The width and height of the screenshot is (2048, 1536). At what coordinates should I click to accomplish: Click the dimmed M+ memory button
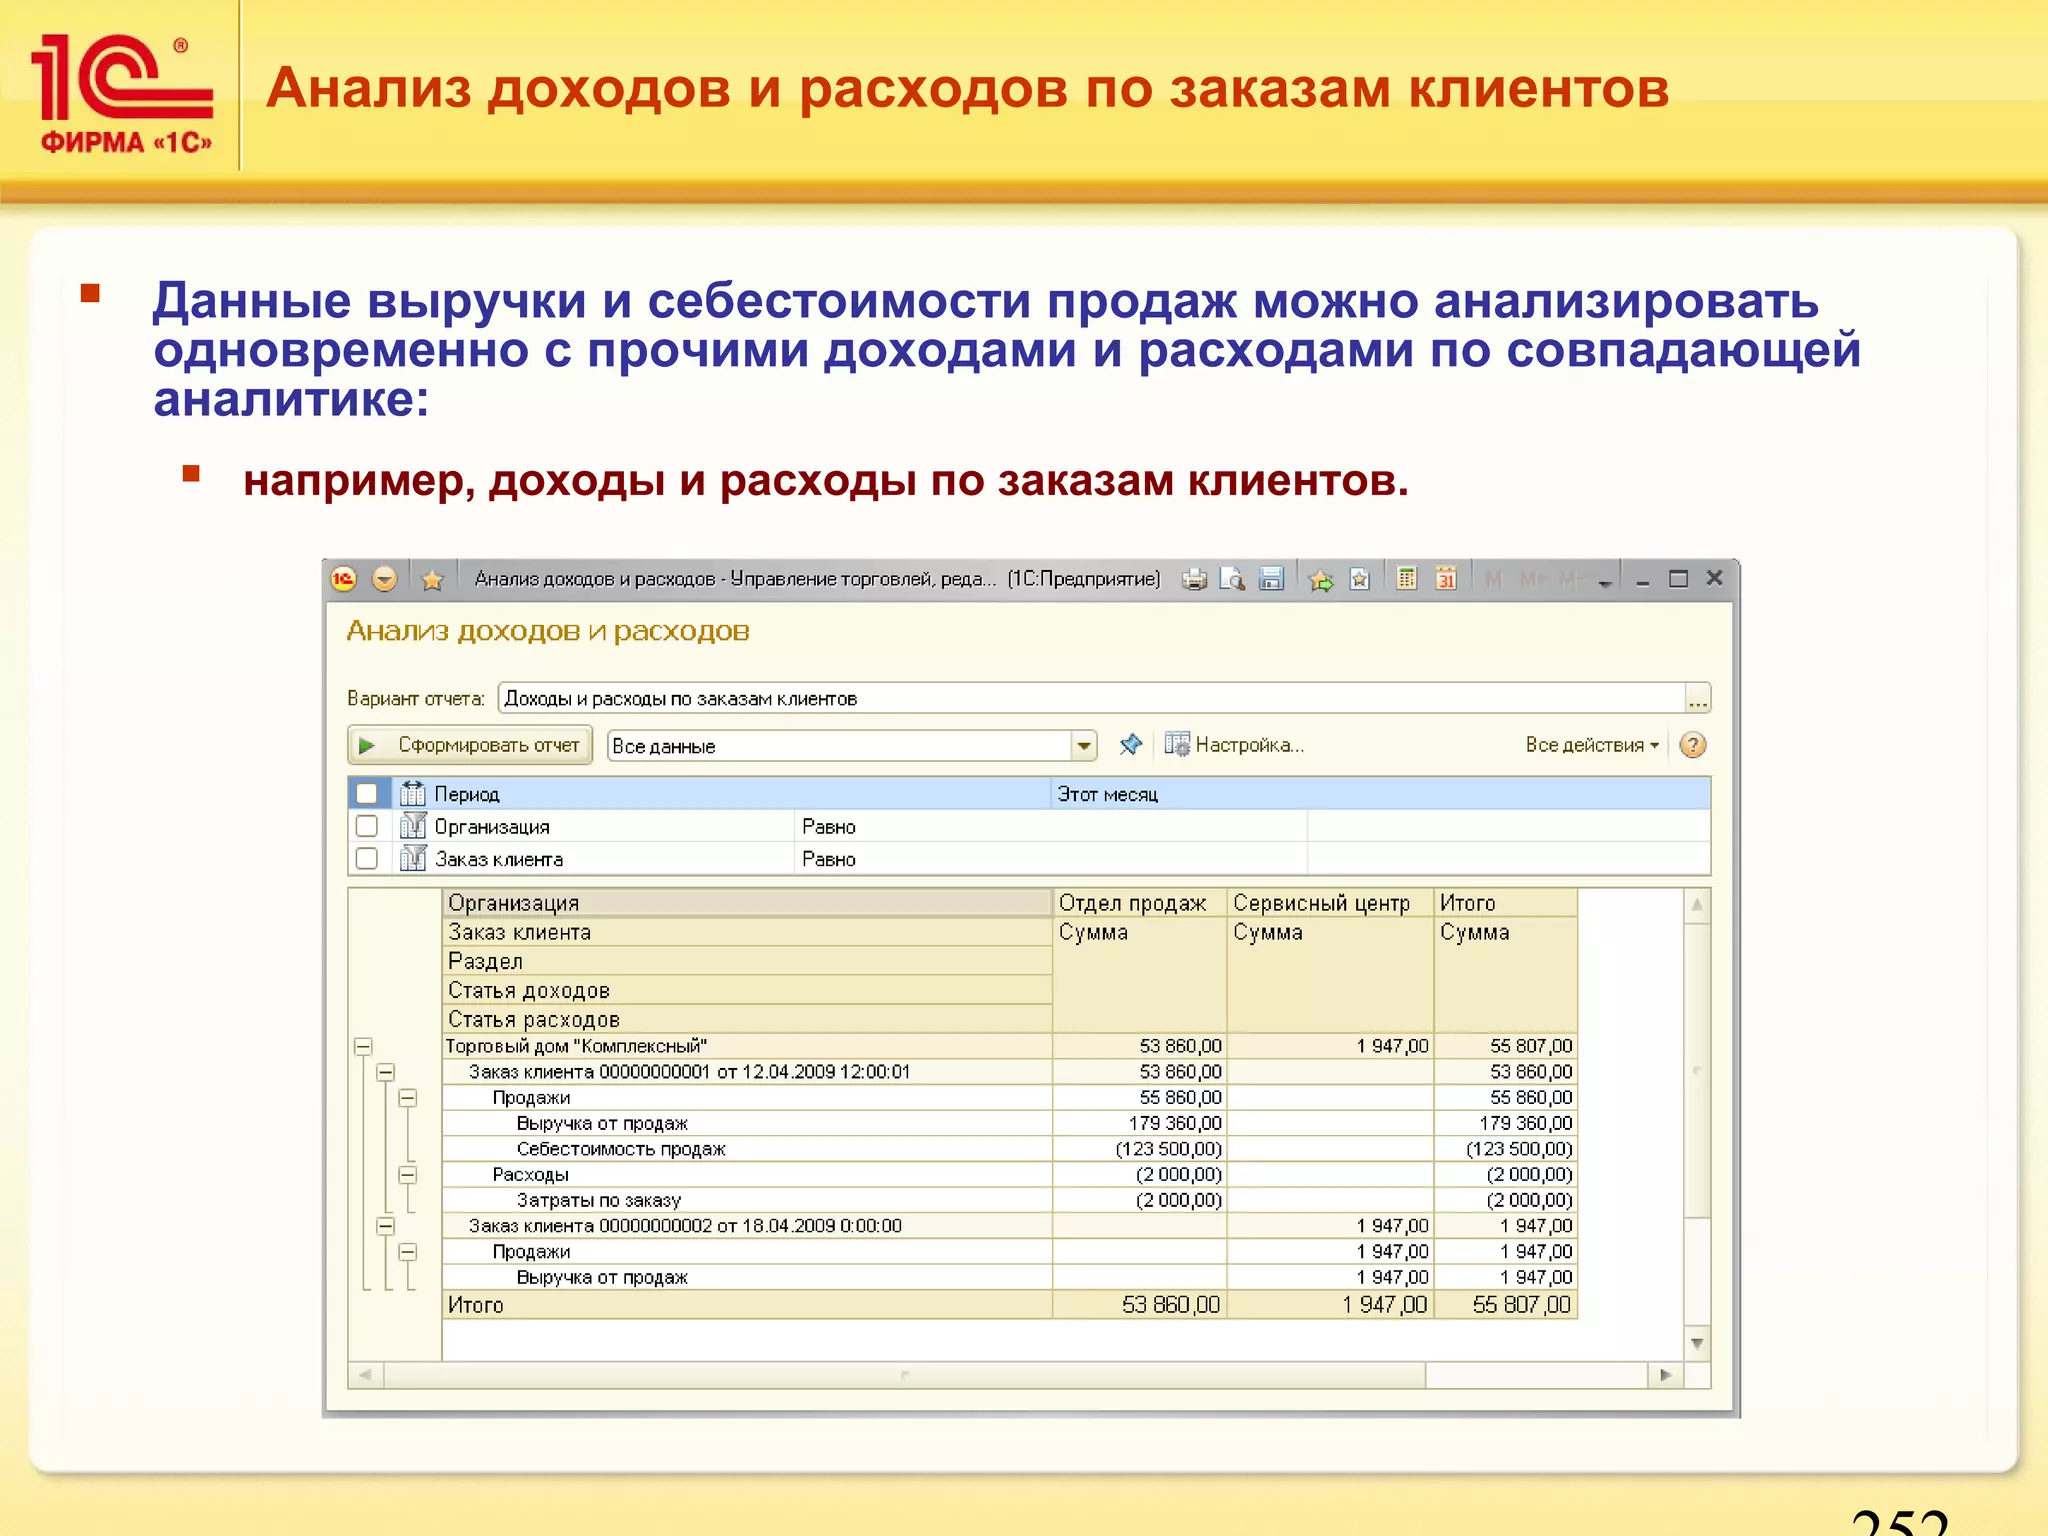click(x=1534, y=580)
